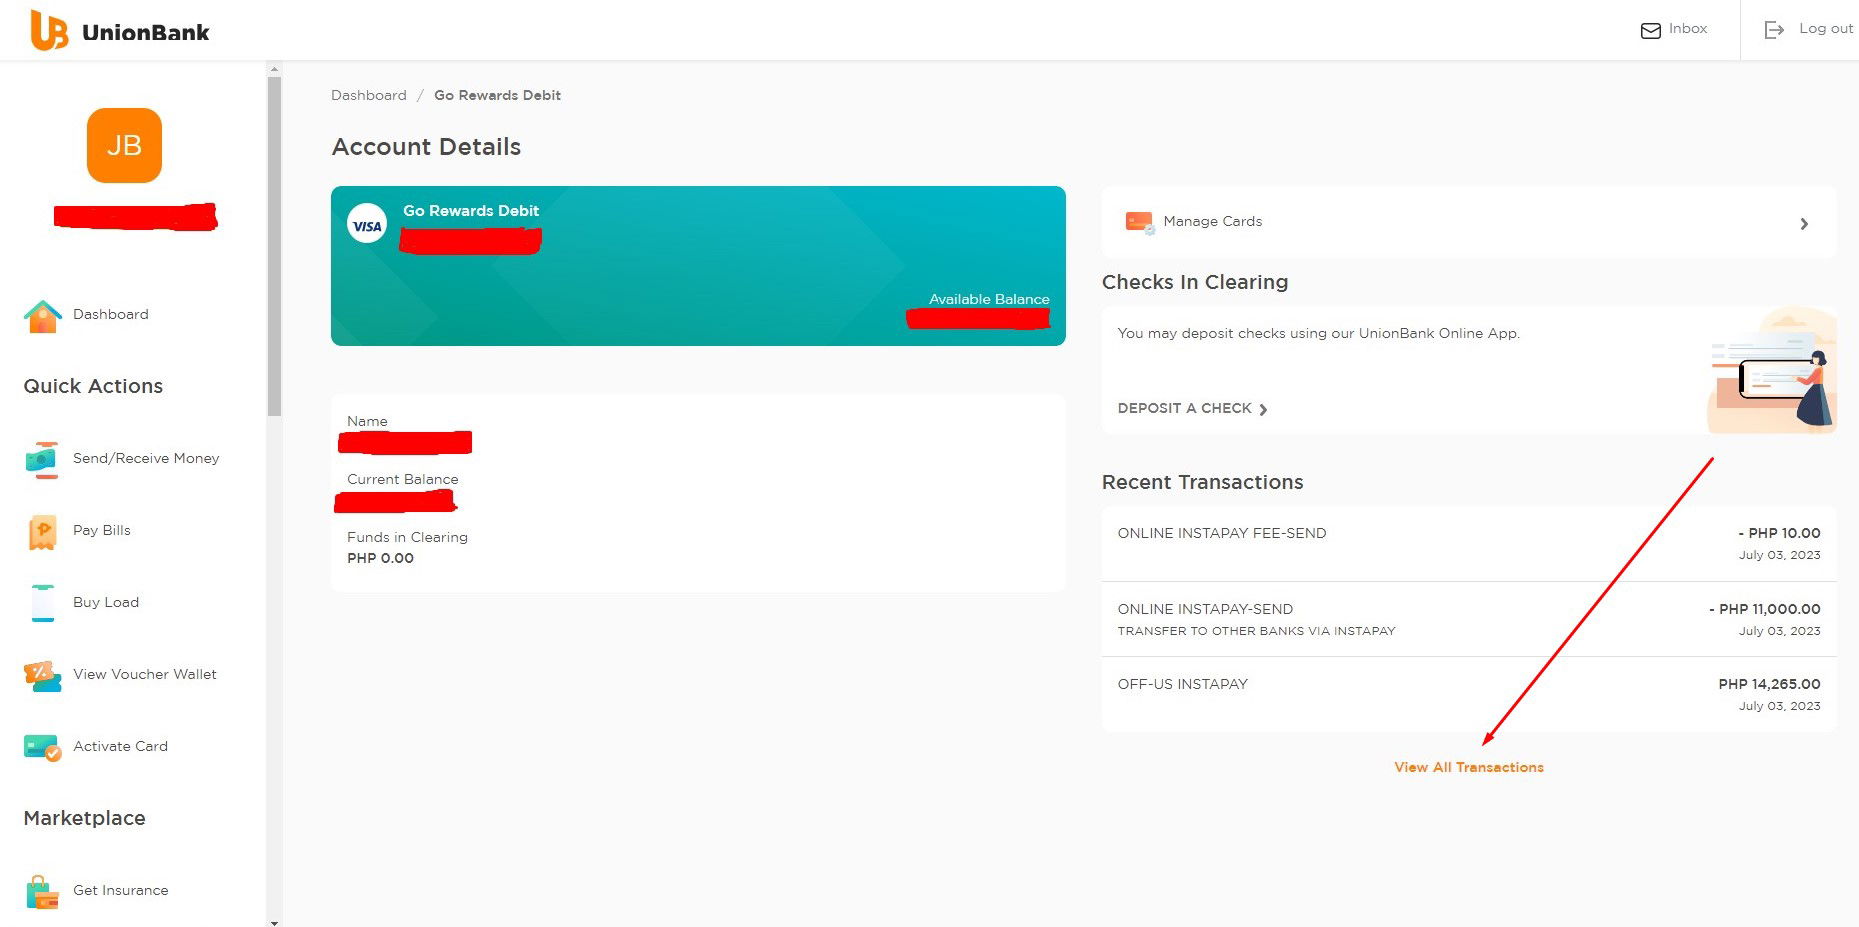Image resolution: width=1859 pixels, height=927 pixels.
Task: Click the Get Insurance bag icon
Action: 42,892
